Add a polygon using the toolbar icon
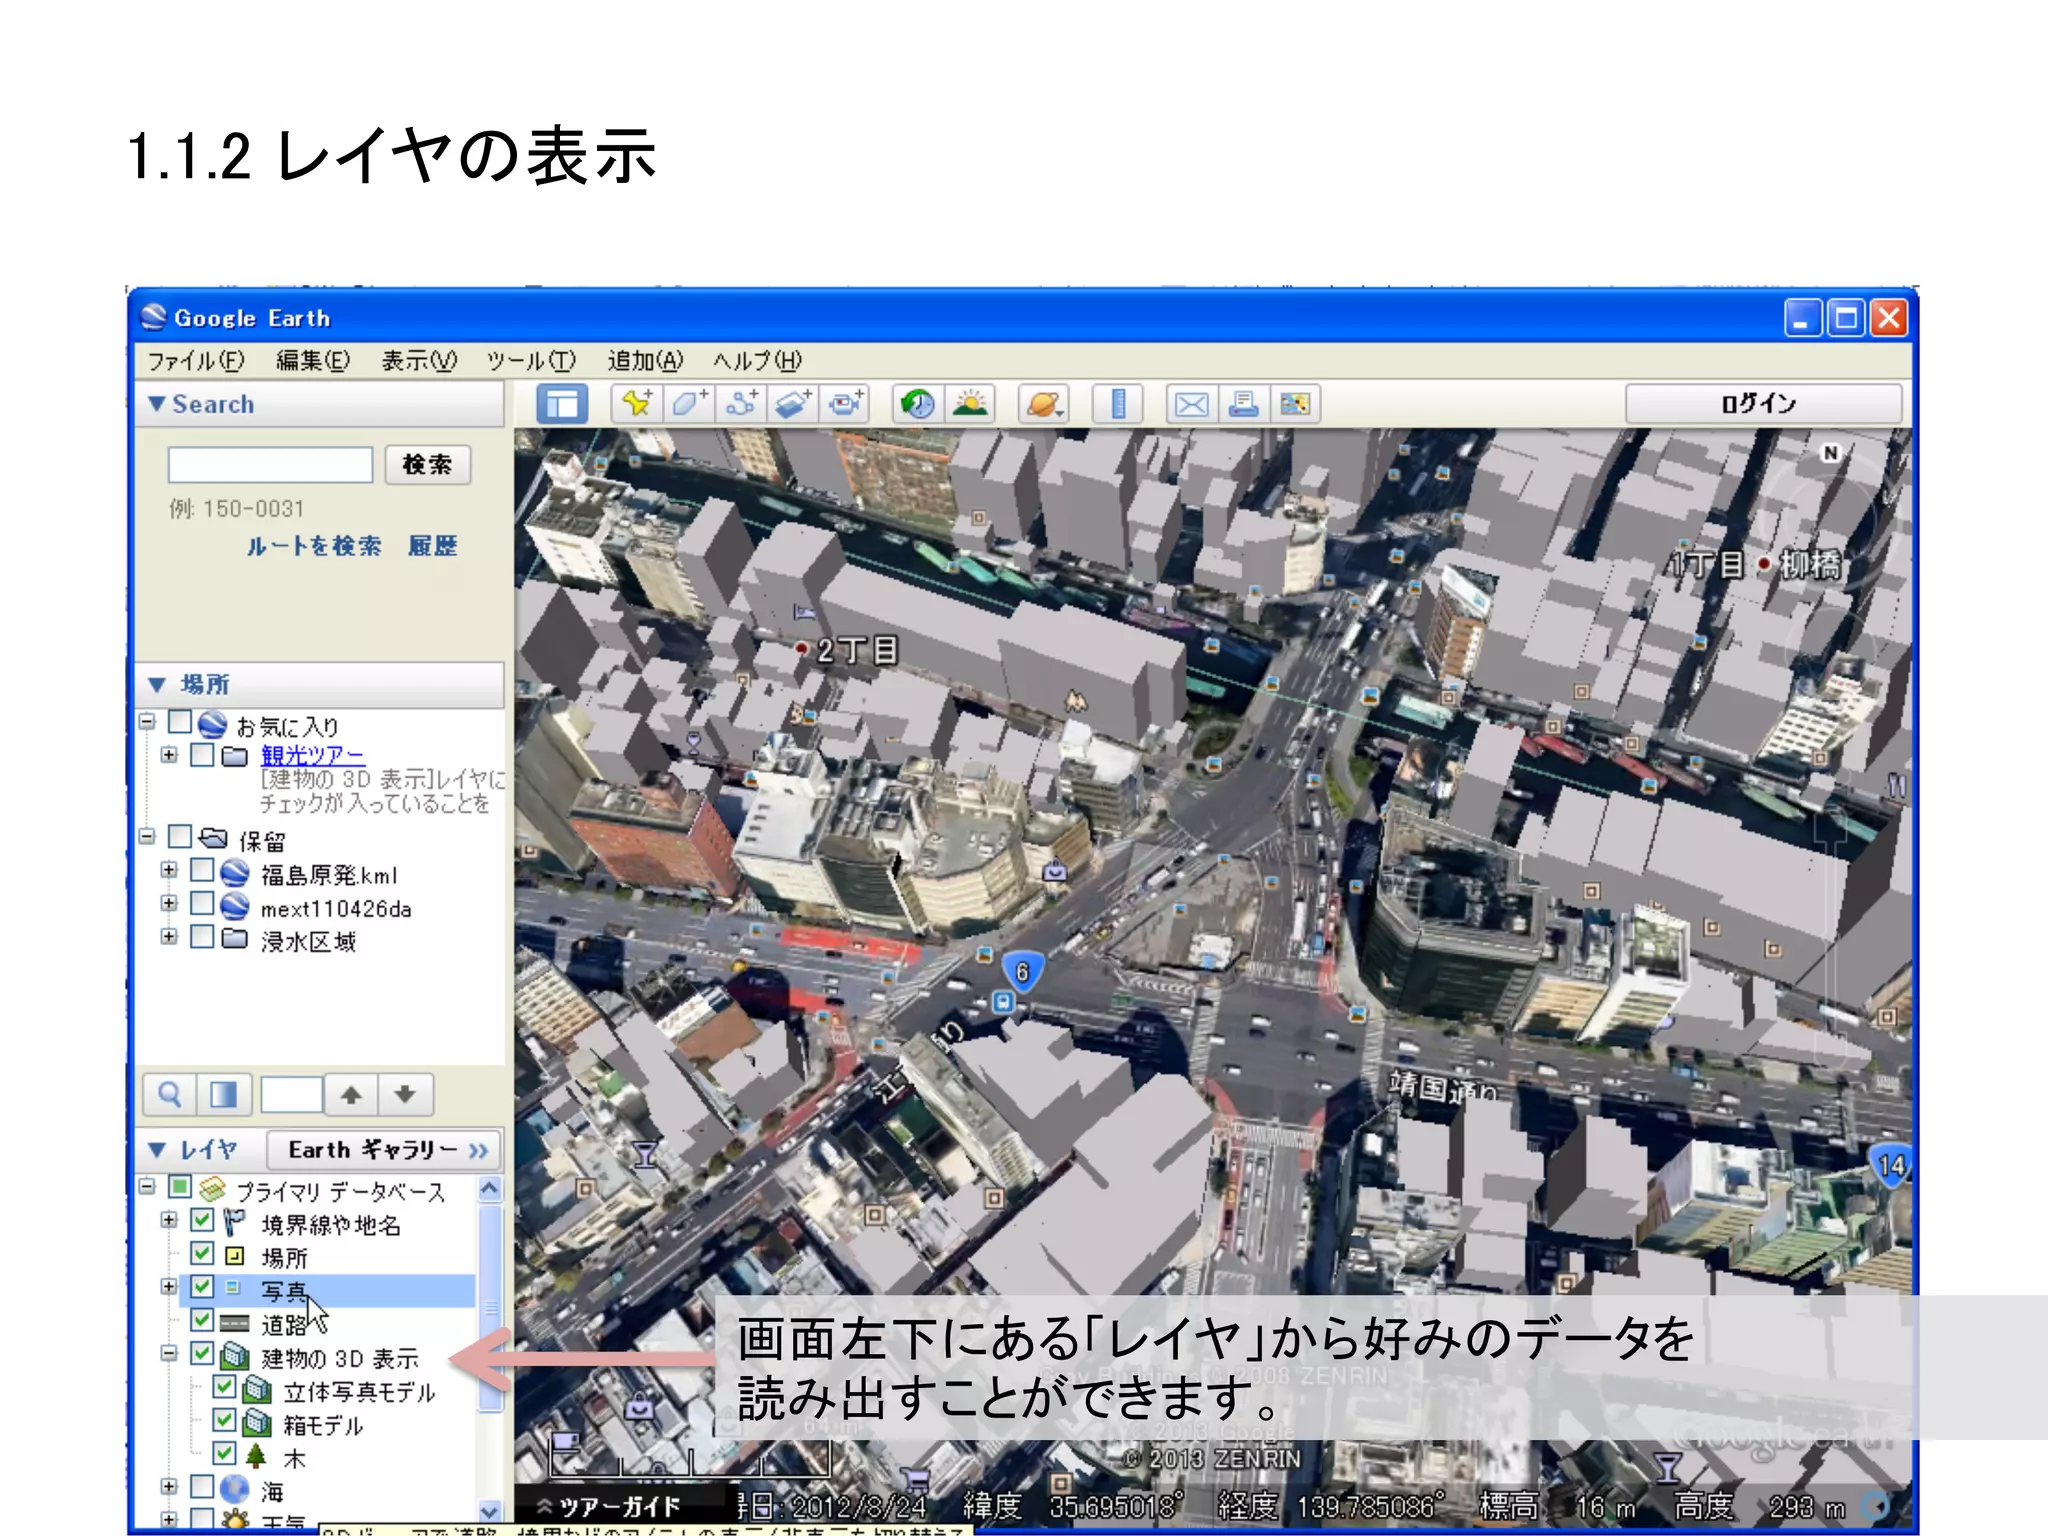The width and height of the screenshot is (2048, 1536). click(x=689, y=404)
